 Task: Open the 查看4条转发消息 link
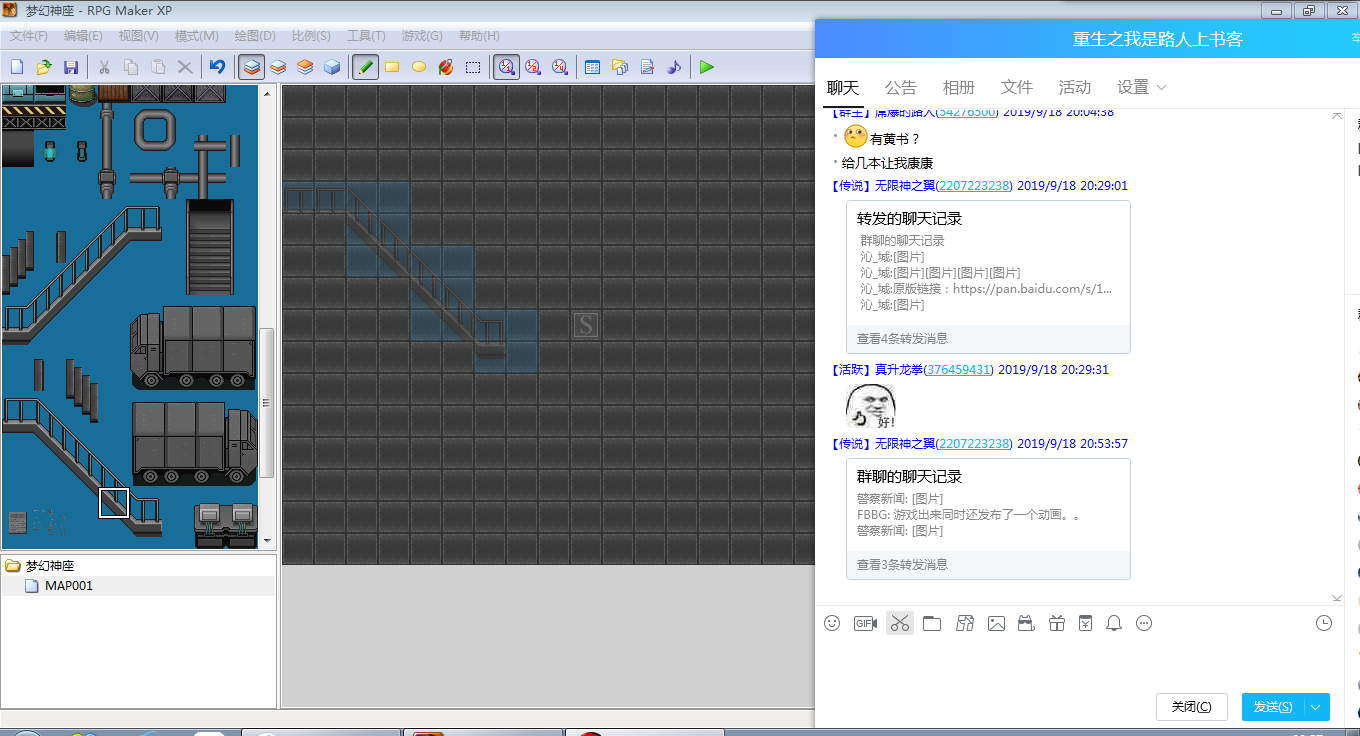(x=902, y=339)
